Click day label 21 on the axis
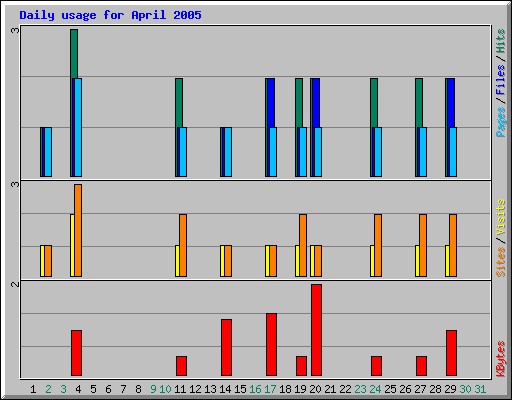 tap(330, 389)
